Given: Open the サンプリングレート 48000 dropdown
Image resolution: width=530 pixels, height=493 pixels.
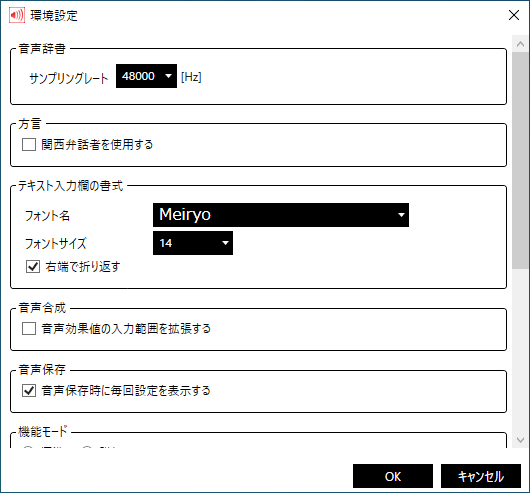Looking at the screenshot, I should click(x=146, y=76).
